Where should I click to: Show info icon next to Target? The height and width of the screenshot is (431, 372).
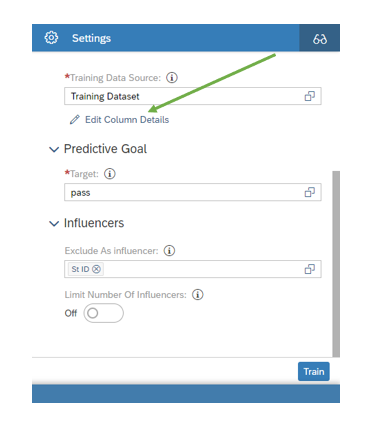click(110, 174)
